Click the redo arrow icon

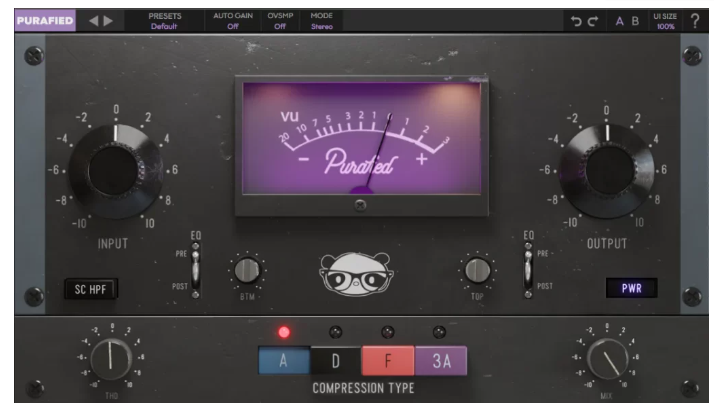pos(593,21)
